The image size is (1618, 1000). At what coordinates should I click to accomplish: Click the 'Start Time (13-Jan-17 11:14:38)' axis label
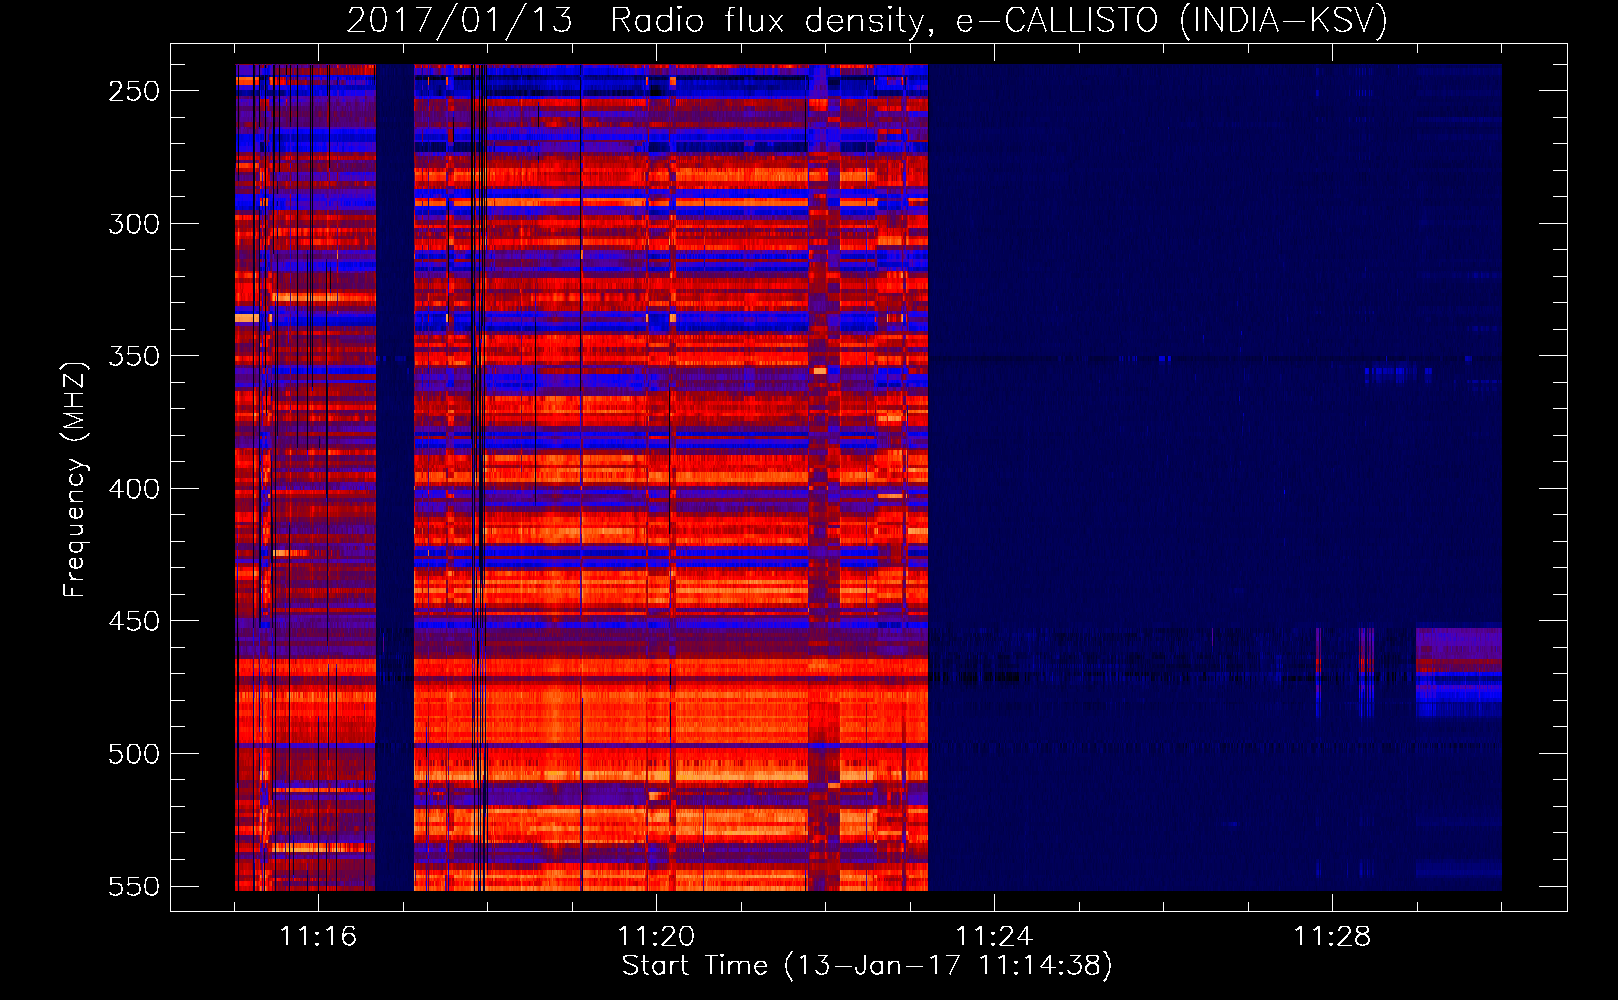pos(867,966)
